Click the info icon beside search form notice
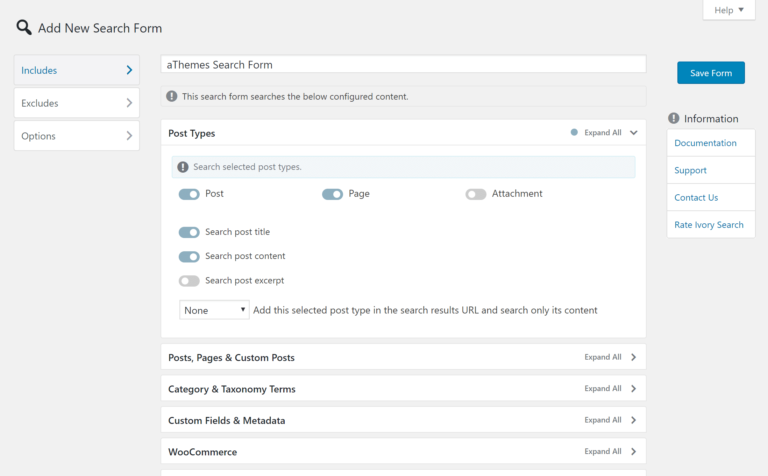This screenshot has height=476, width=768. 173,97
